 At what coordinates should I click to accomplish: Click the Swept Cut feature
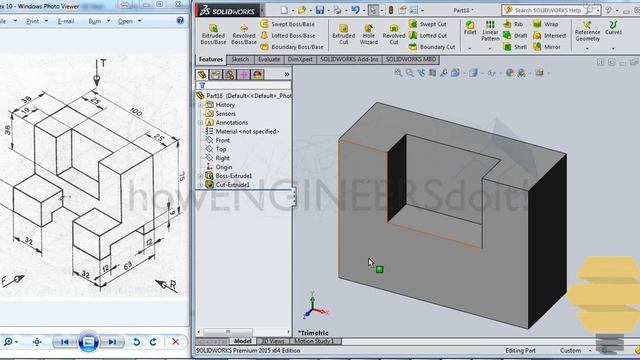[428, 24]
